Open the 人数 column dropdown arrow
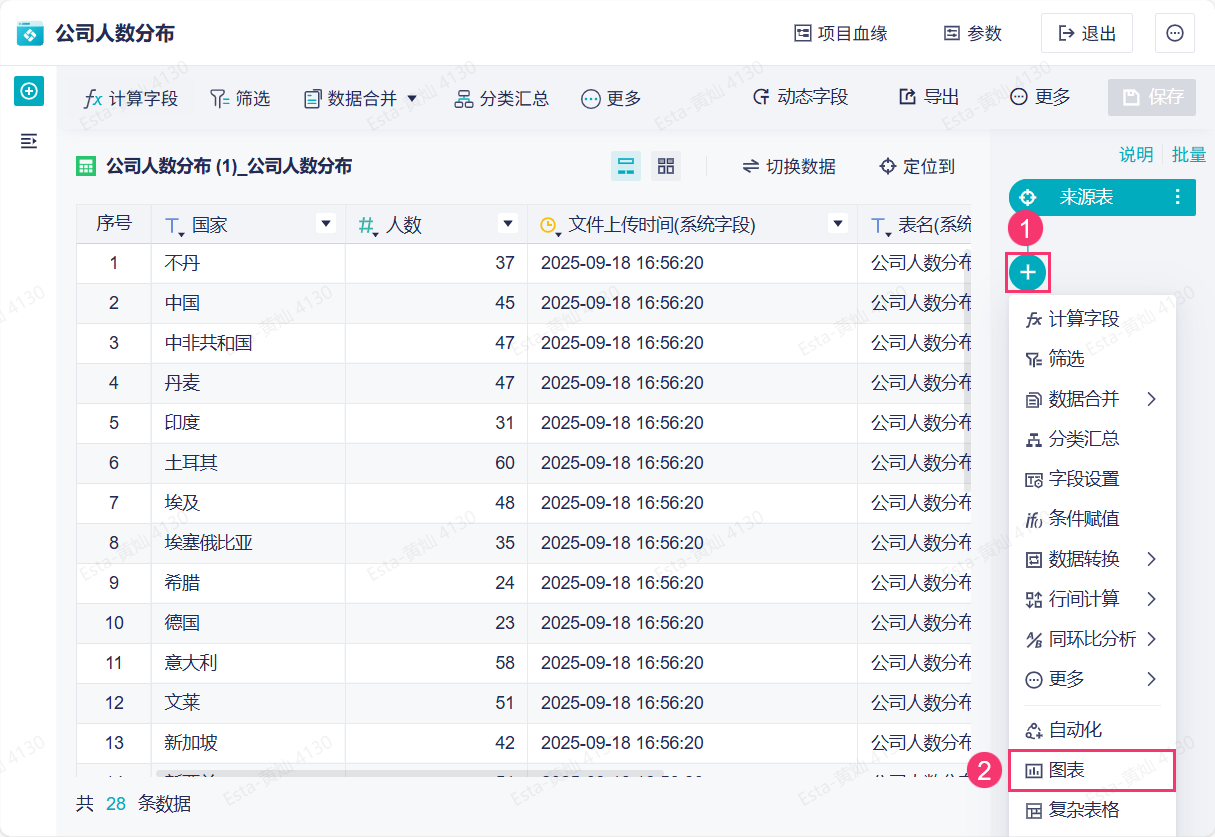Viewport: 1215px width, 837px height. (x=508, y=224)
